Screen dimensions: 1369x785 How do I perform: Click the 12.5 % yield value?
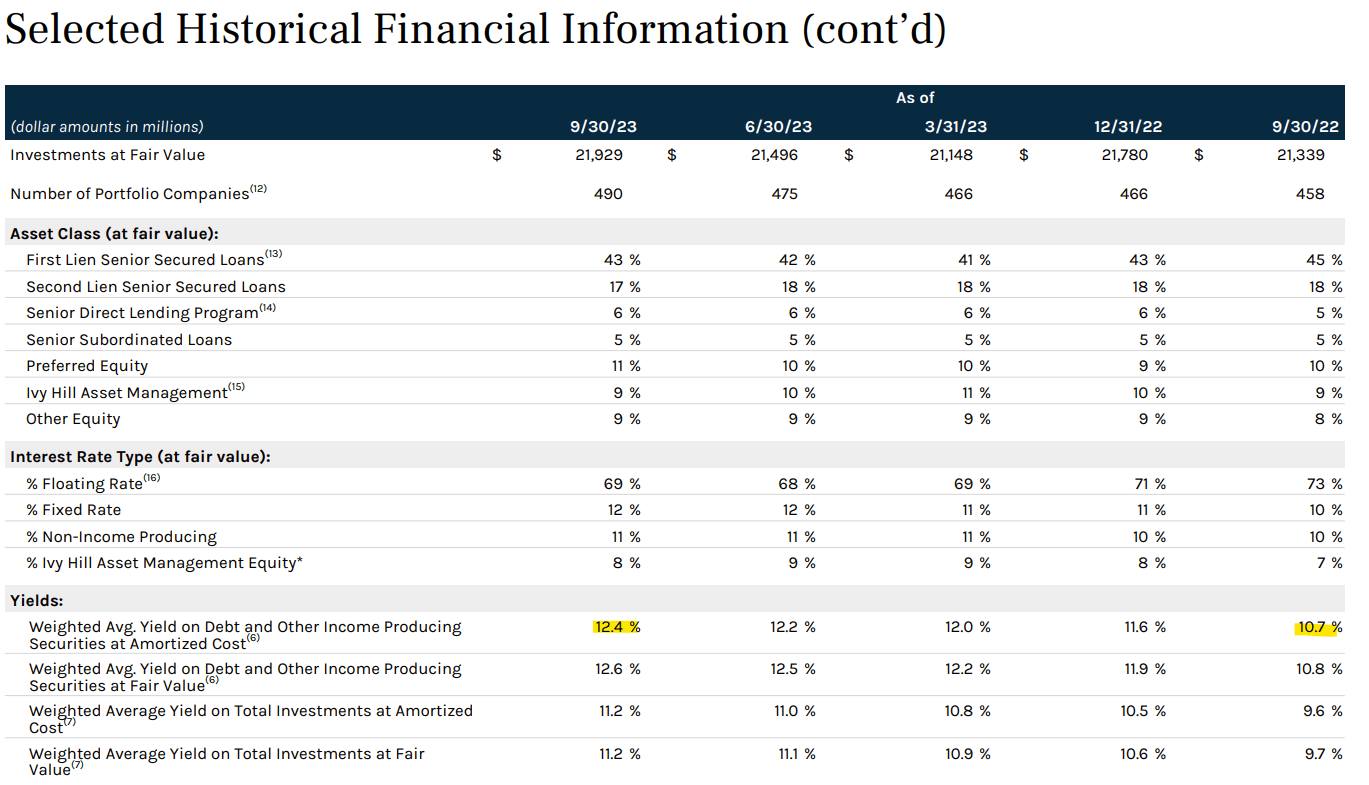(793, 669)
